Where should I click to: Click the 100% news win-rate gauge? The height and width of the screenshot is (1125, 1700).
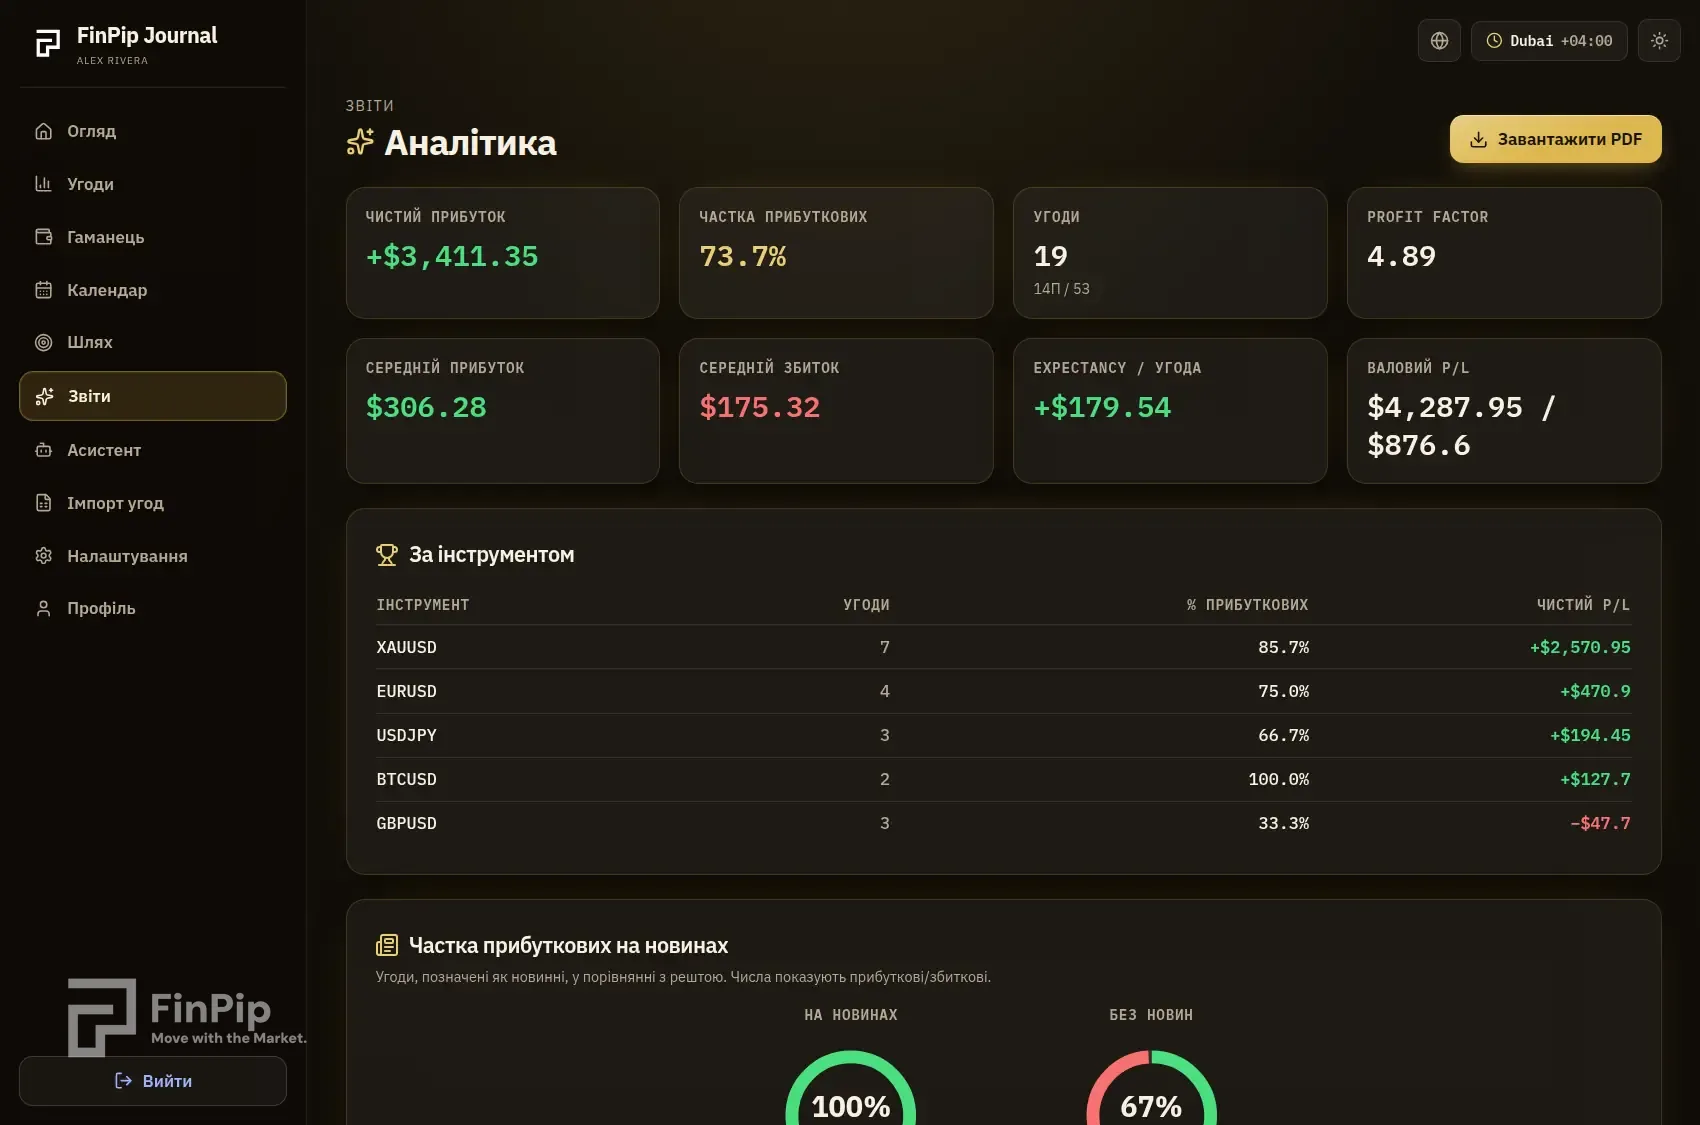[x=851, y=1090]
